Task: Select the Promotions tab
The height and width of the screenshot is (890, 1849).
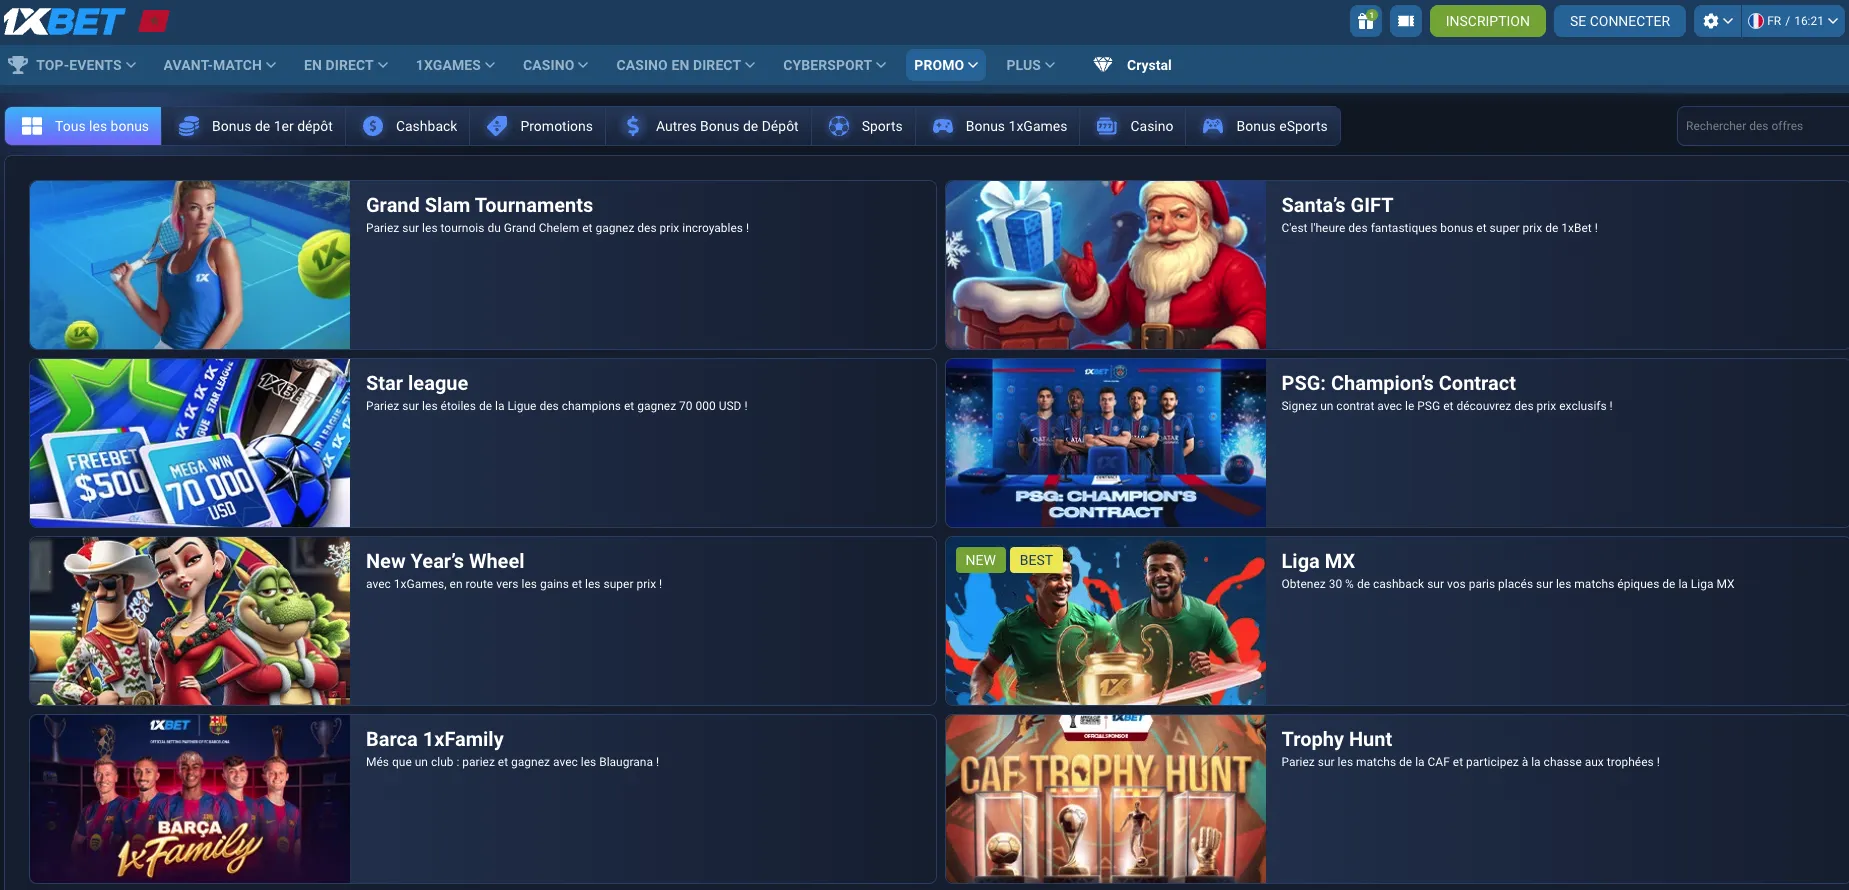Action: pyautogui.click(x=540, y=126)
